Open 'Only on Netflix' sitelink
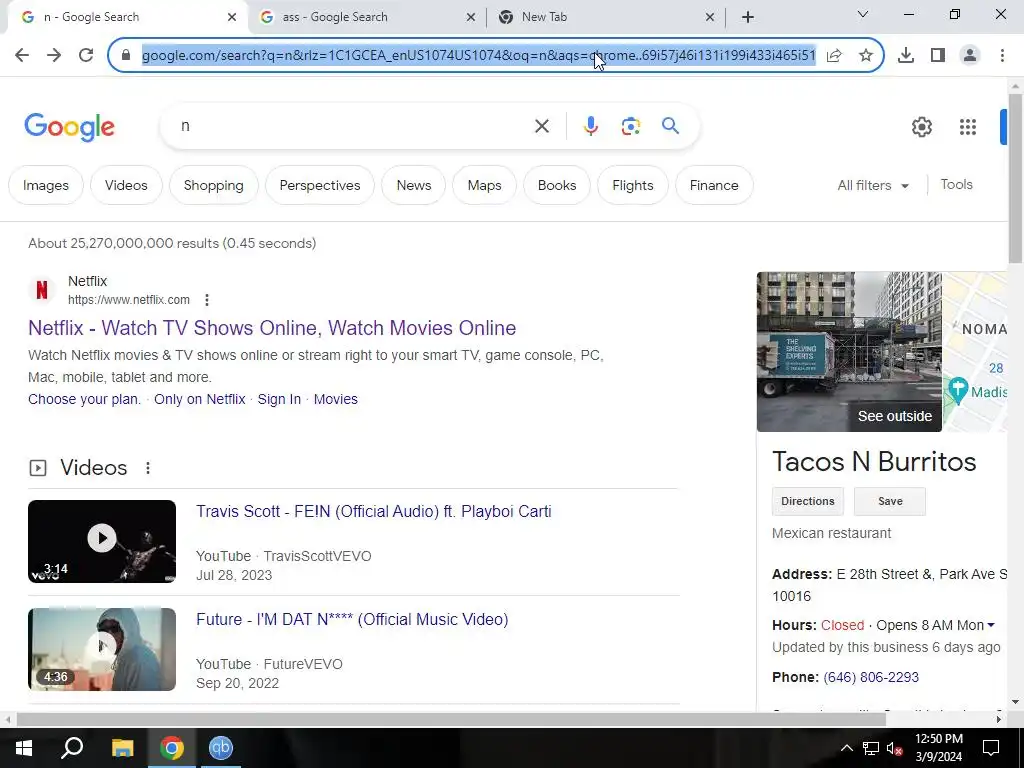The width and height of the screenshot is (1024, 768). point(200,399)
